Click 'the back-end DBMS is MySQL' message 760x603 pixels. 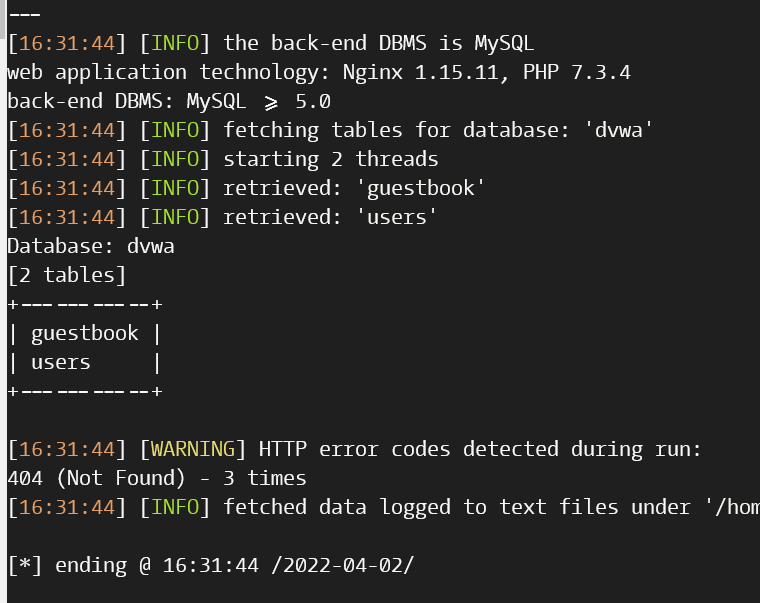click(379, 43)
